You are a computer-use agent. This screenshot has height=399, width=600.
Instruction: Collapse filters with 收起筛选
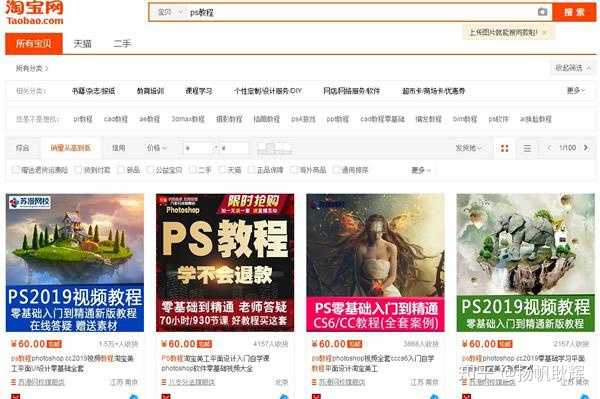point(573,68)
